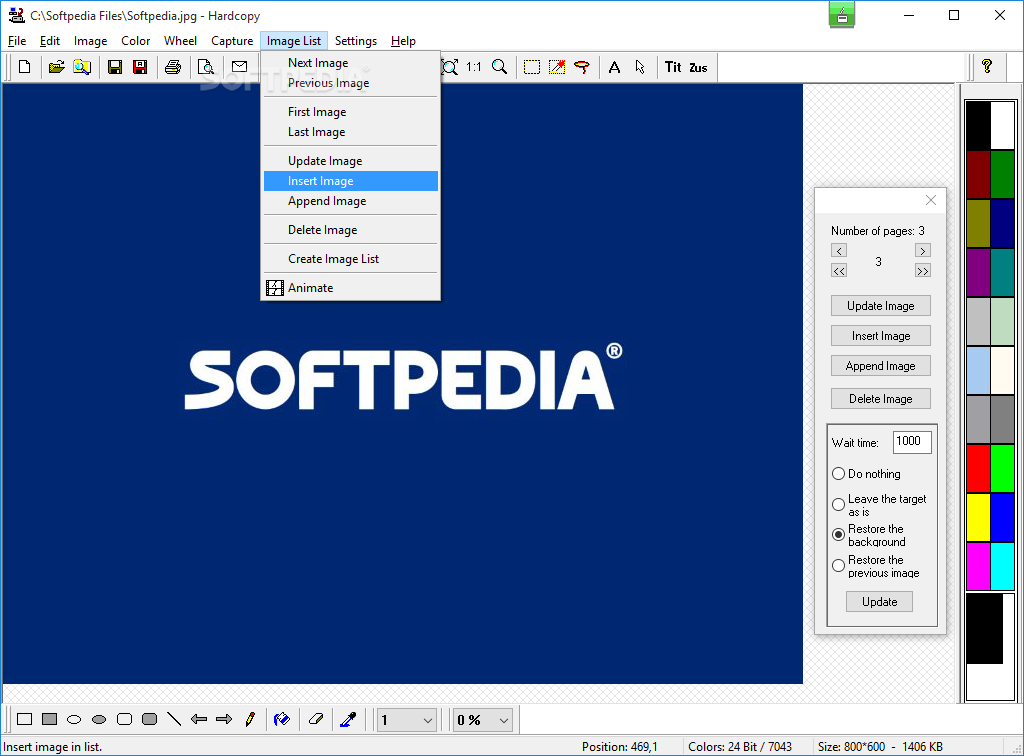Click the Insert Image panel button
The height and width of the screenshot is (756, 1024).
[x=880, y=336]
